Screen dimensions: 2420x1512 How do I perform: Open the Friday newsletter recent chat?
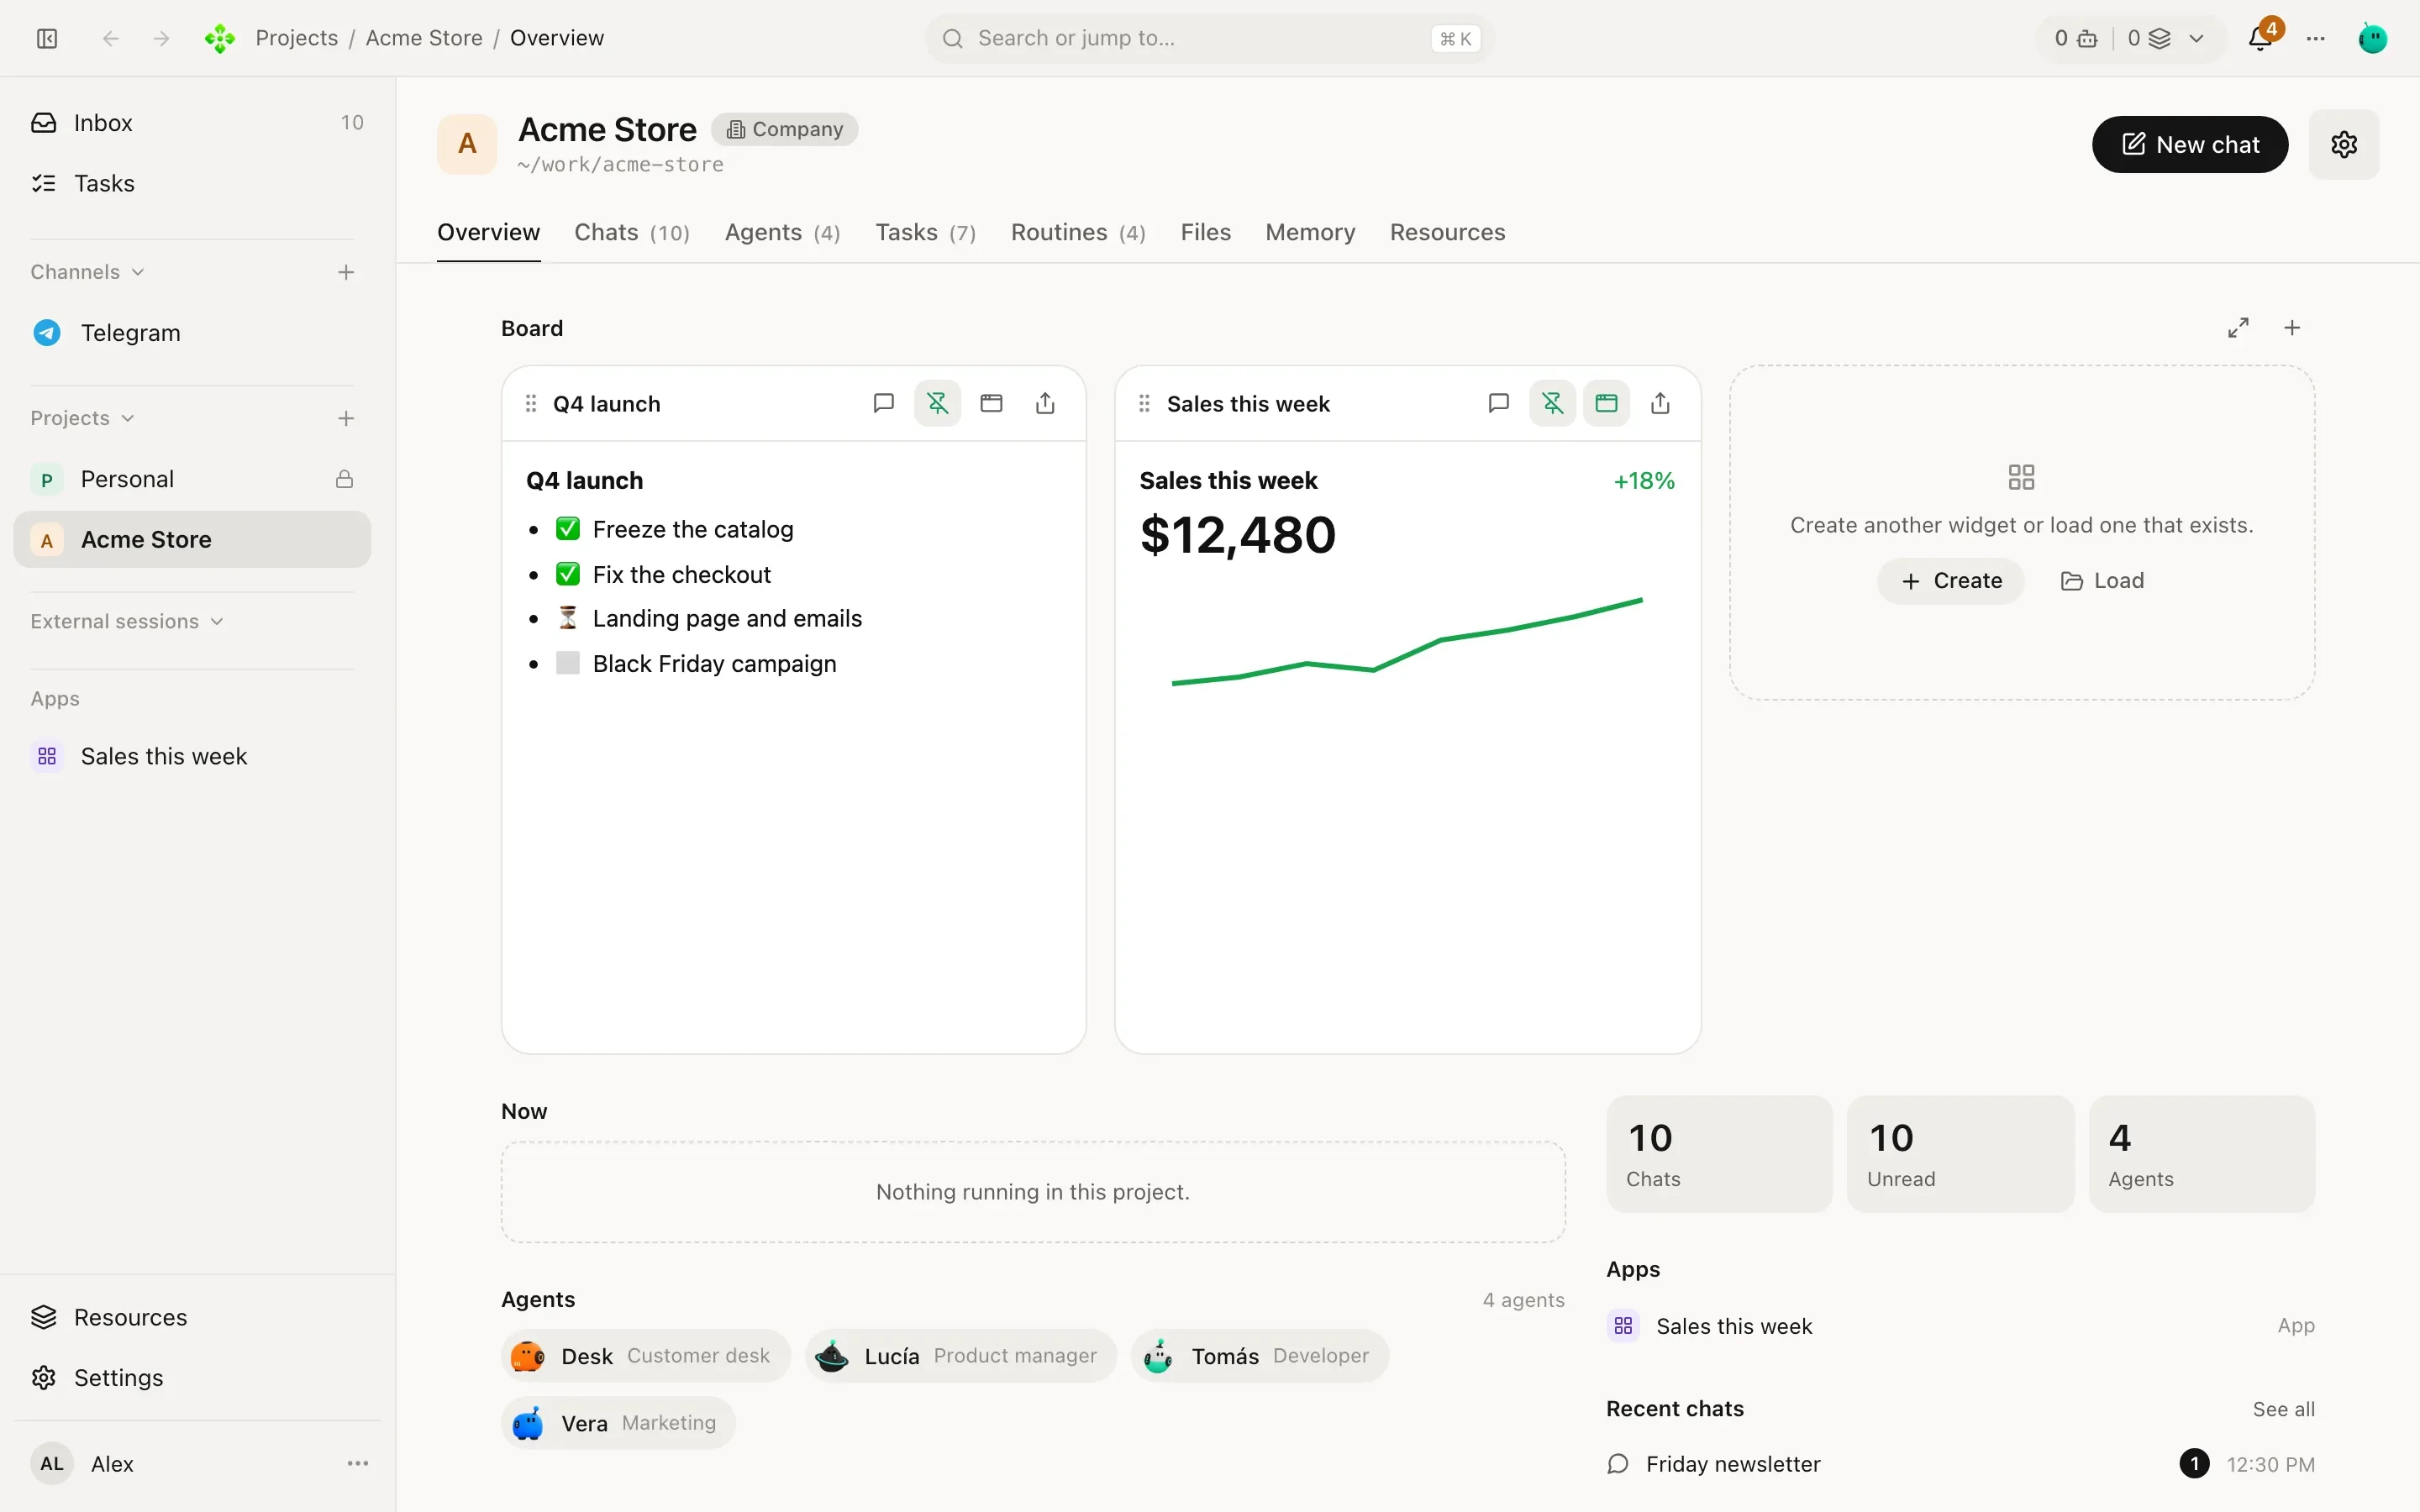[x=1960, y=1464]
